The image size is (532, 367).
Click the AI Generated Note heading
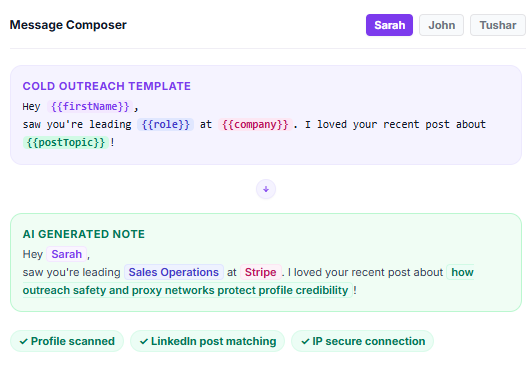point(84,234)
